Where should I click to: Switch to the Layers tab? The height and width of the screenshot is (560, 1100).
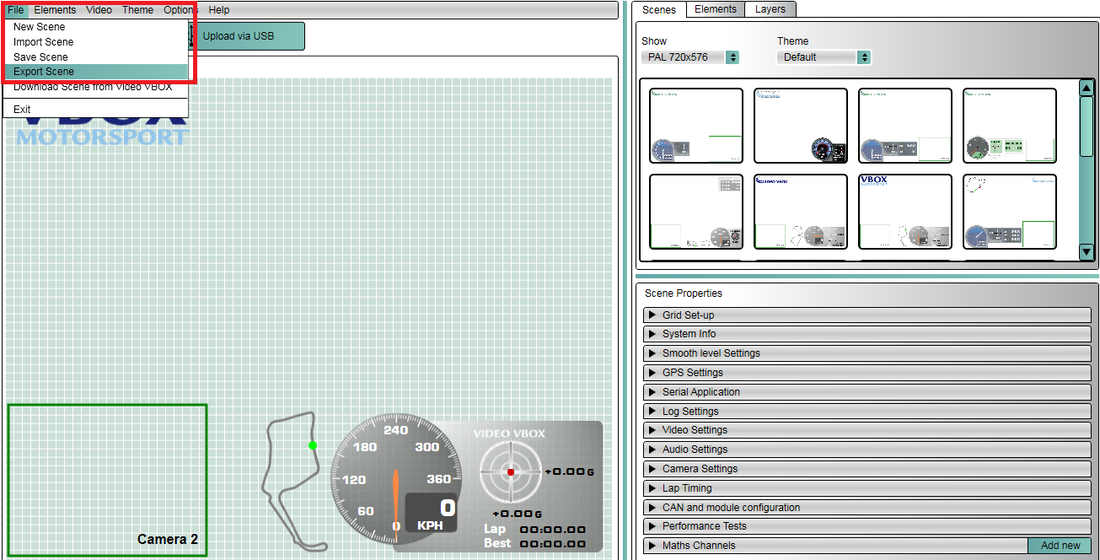(x=769, y=9)
